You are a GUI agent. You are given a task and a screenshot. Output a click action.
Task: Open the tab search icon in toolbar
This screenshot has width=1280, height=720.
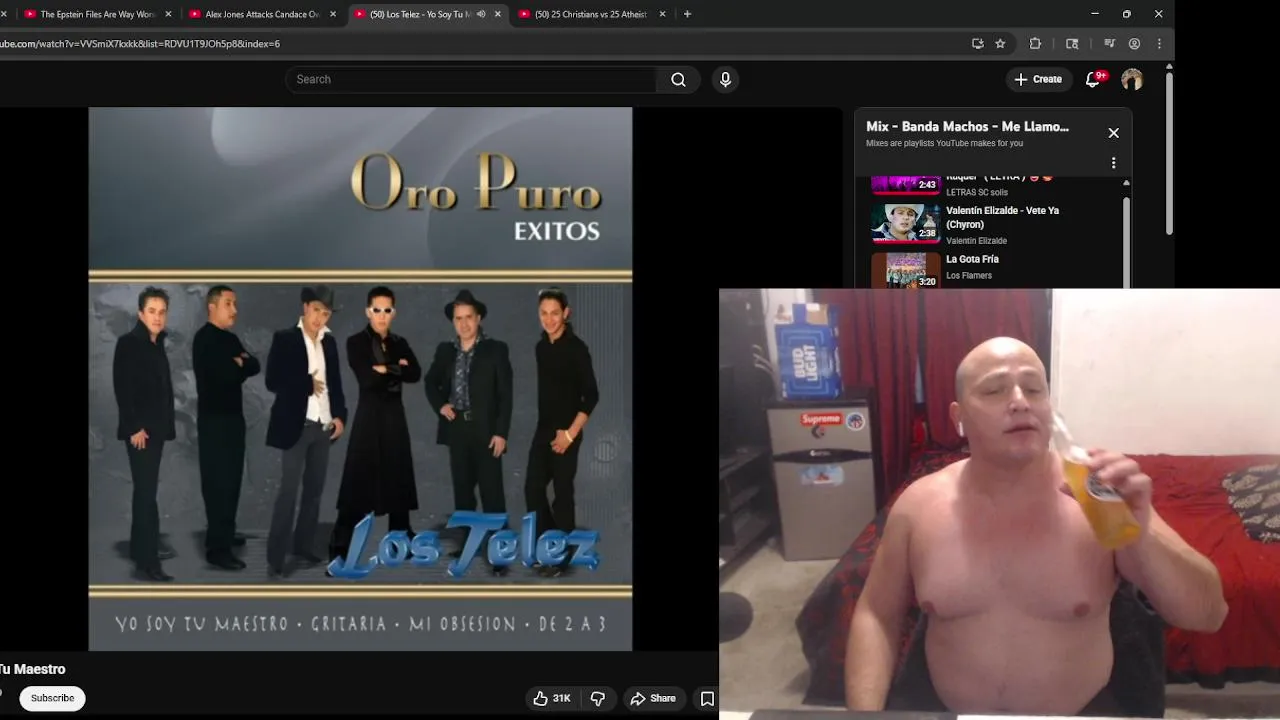point(1072,44)
